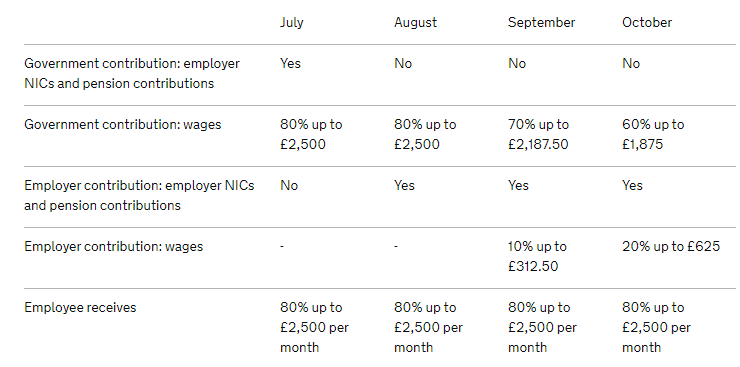Click the September 70% up to £2,187.50 cell

tap(538, 134)
